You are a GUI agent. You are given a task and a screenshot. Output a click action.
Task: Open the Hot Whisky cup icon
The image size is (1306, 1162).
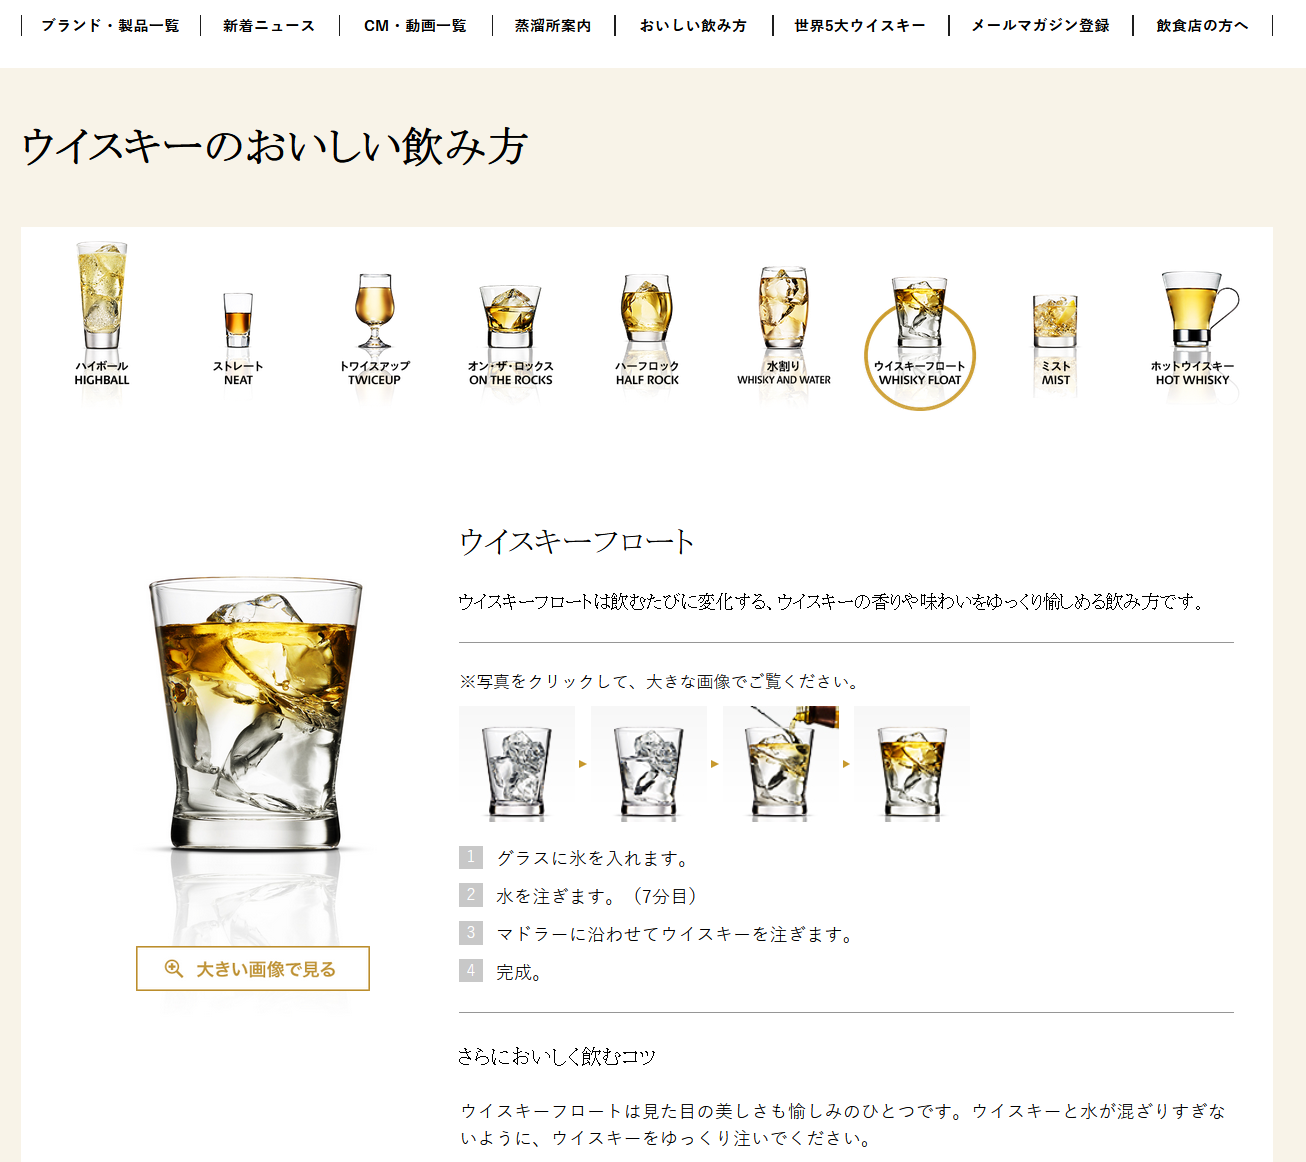1193,329
